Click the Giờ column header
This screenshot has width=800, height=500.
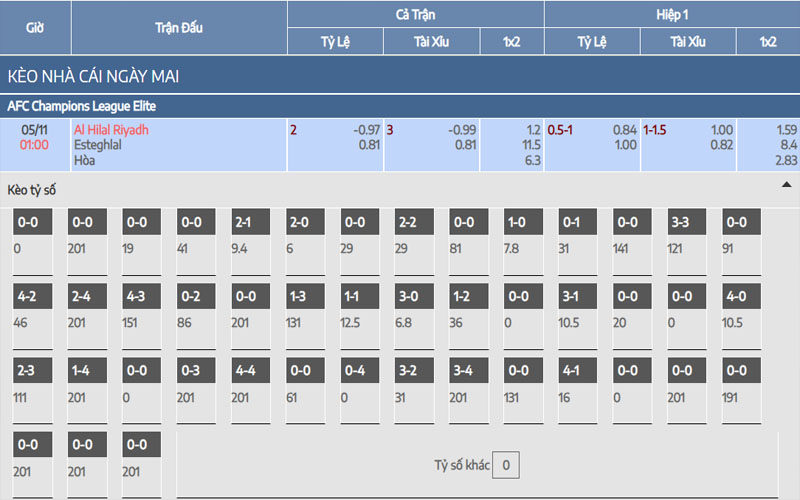point(35,27)
